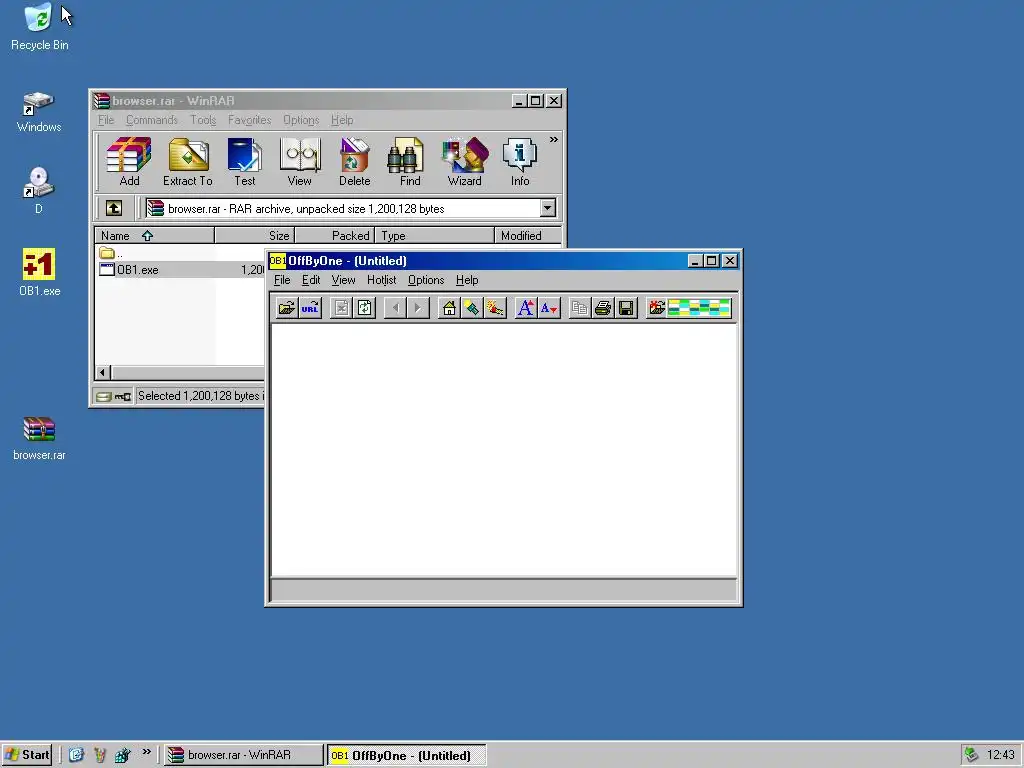The height and width of the screenshot is (768, 1024).
Task: Click the system tray icon beside the clock
Action: (972, 755)
